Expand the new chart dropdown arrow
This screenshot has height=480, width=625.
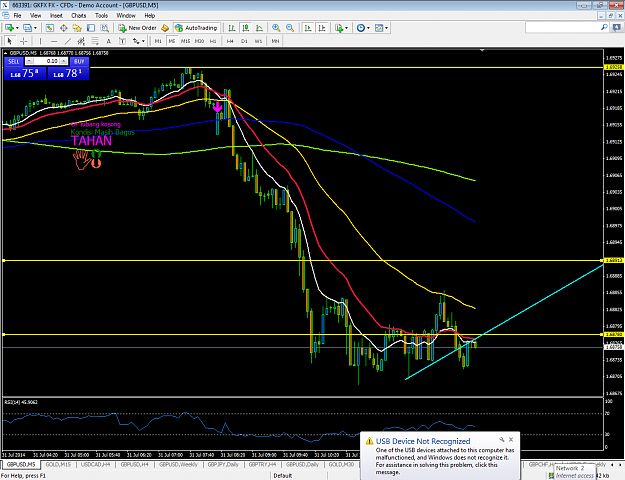pyautogui.click(x=17, y=28)
